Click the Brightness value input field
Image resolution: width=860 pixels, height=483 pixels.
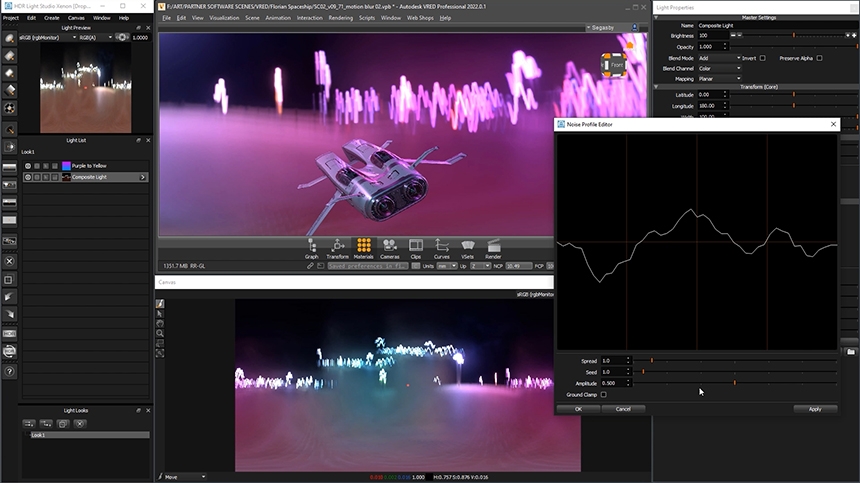[712, 36]
